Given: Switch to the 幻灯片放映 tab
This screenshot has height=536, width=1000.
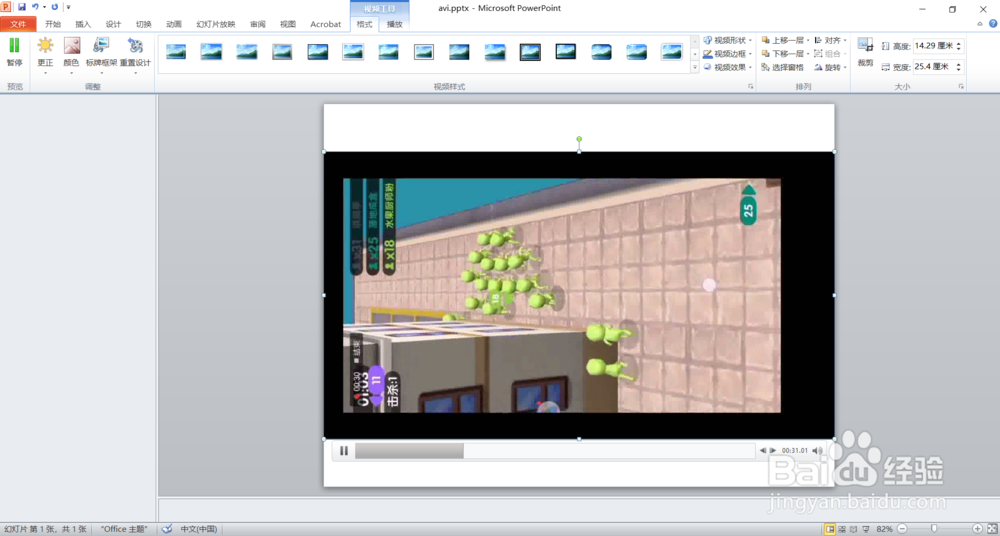Looking at the screenshot, I should click(216, 24).
